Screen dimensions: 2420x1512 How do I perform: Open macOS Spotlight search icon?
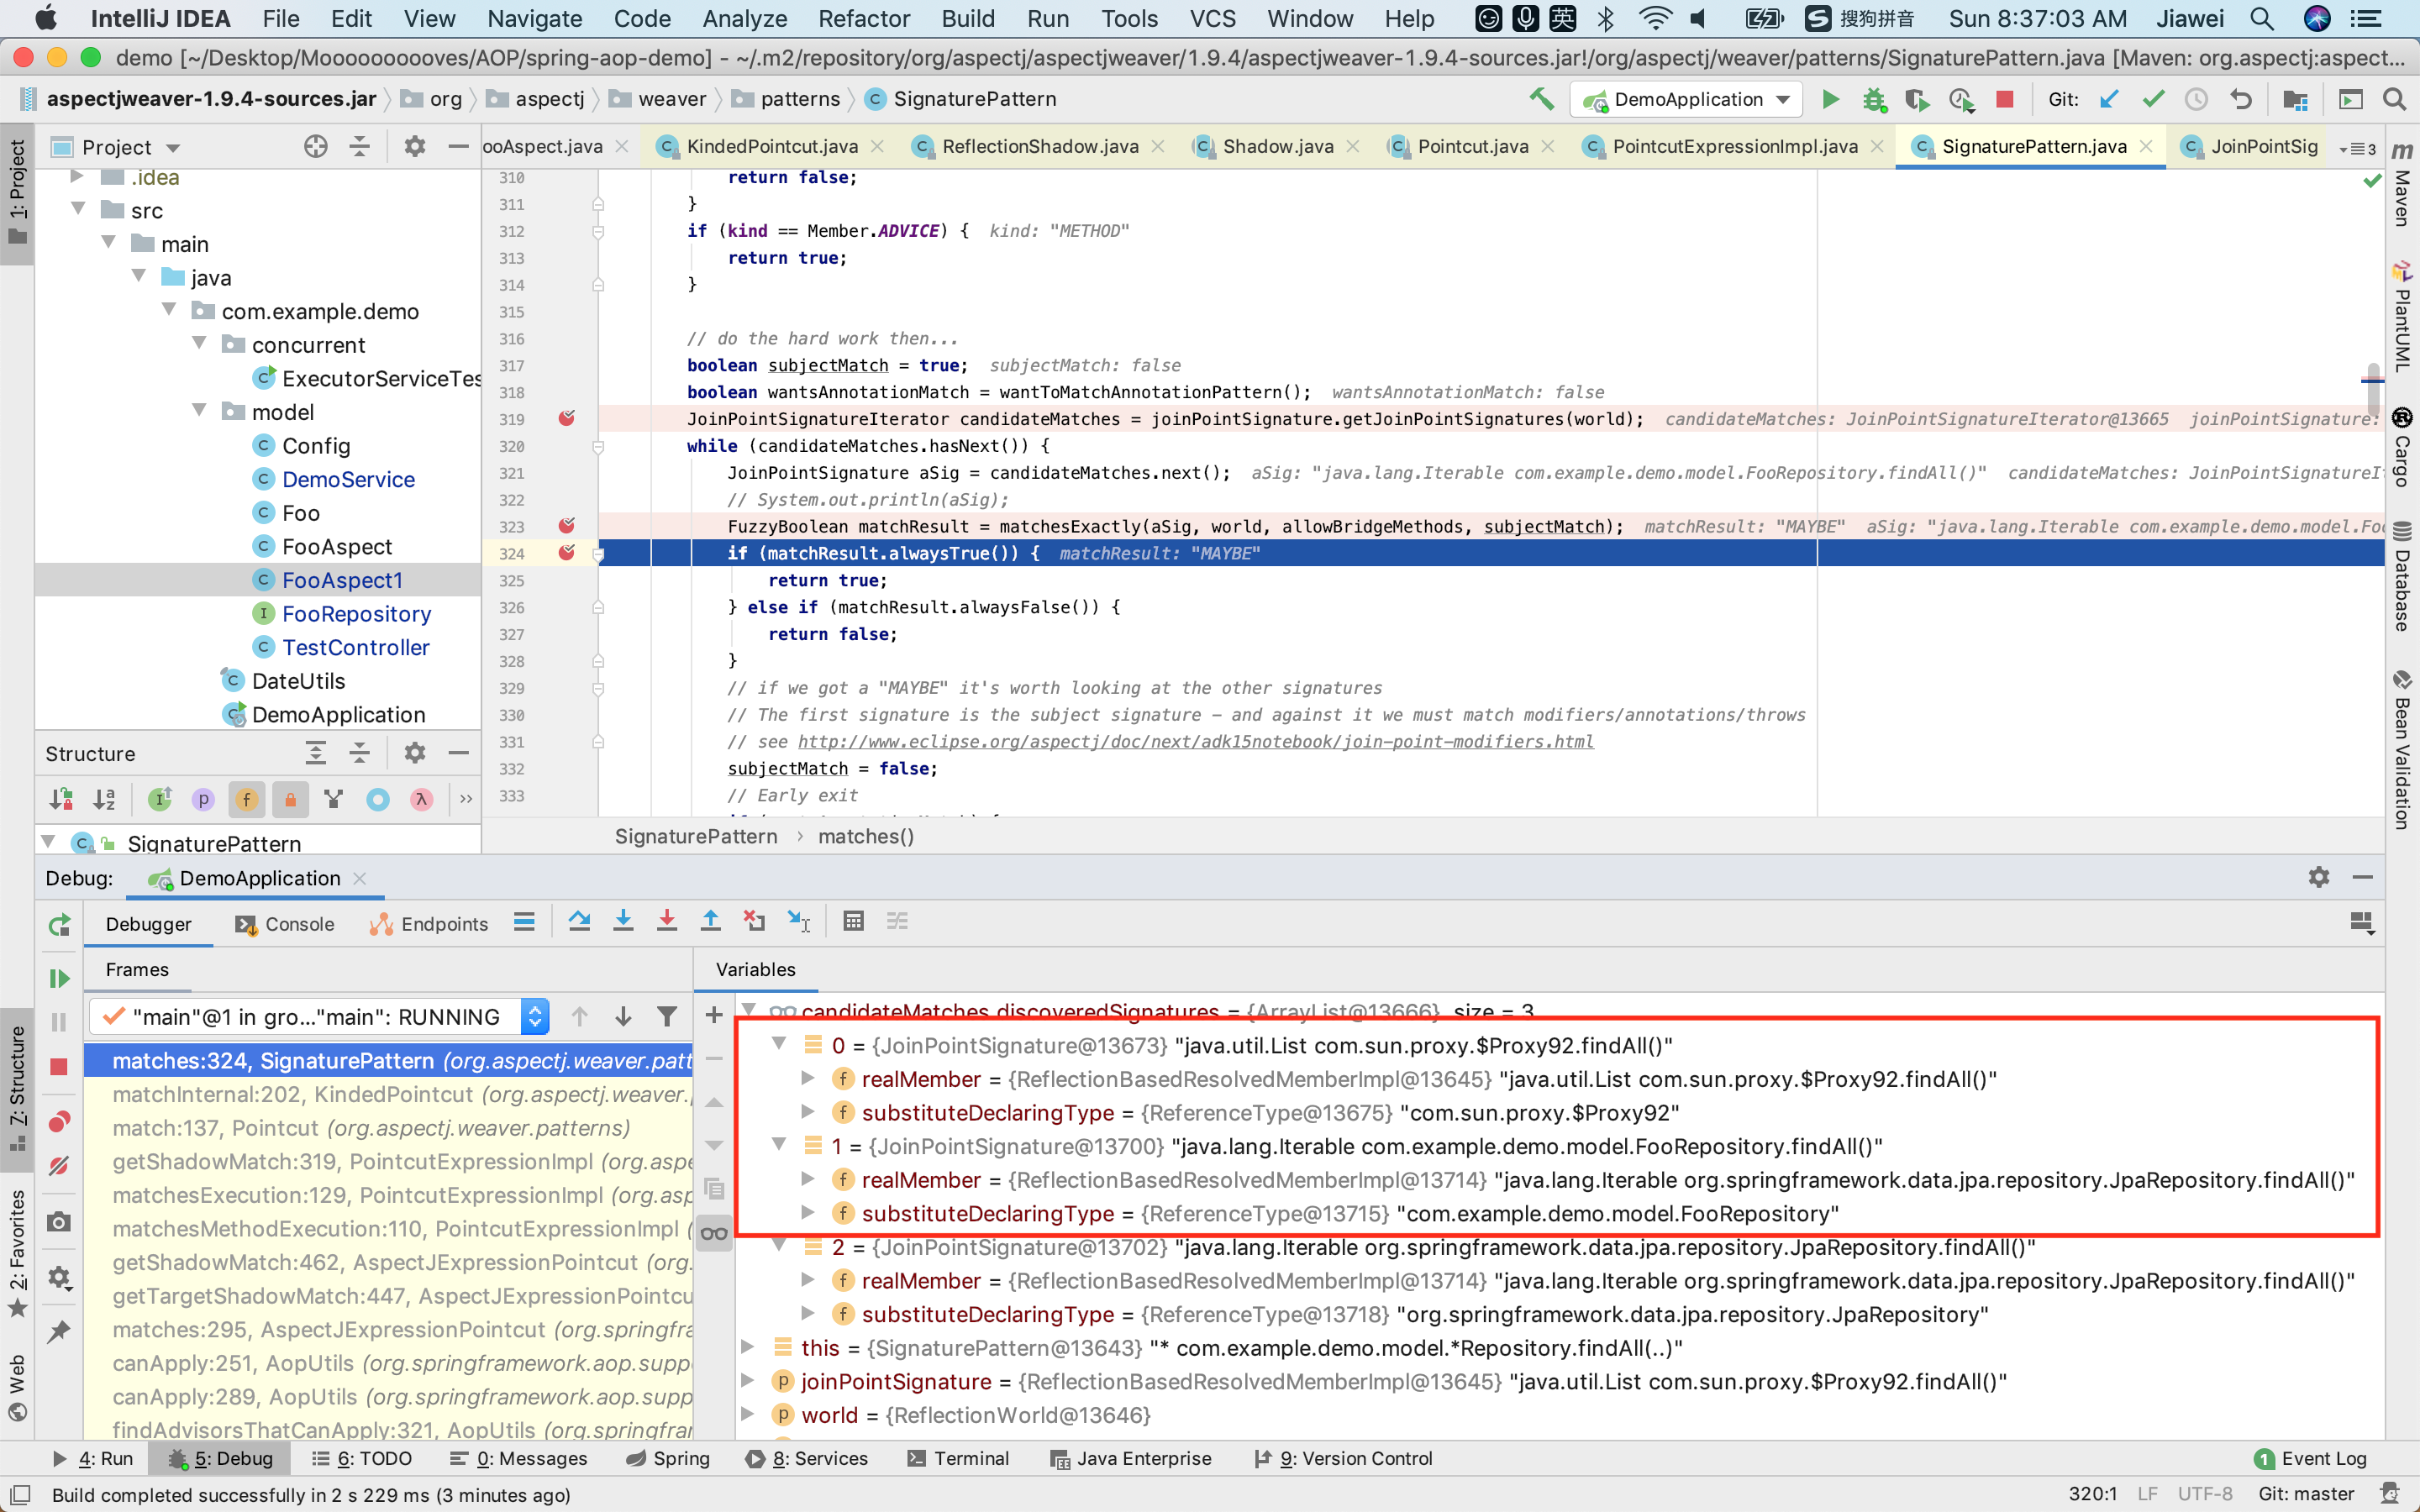tap(2262, 19)
